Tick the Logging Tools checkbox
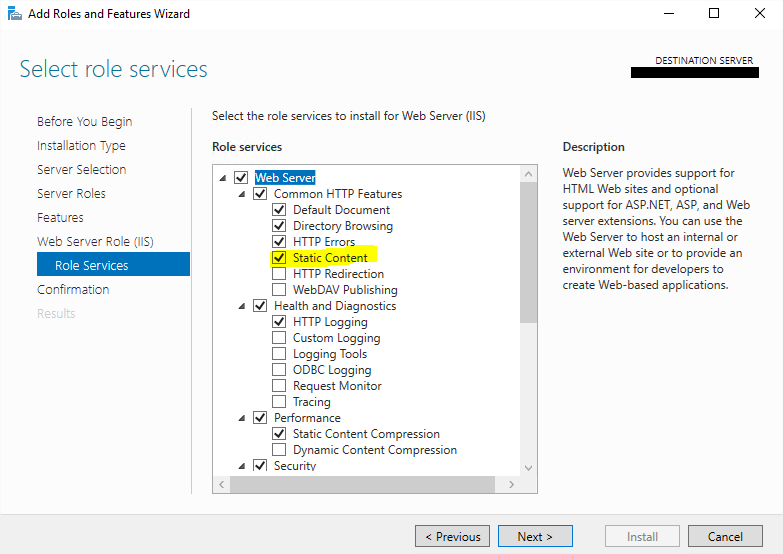 [x=279, y=354]
